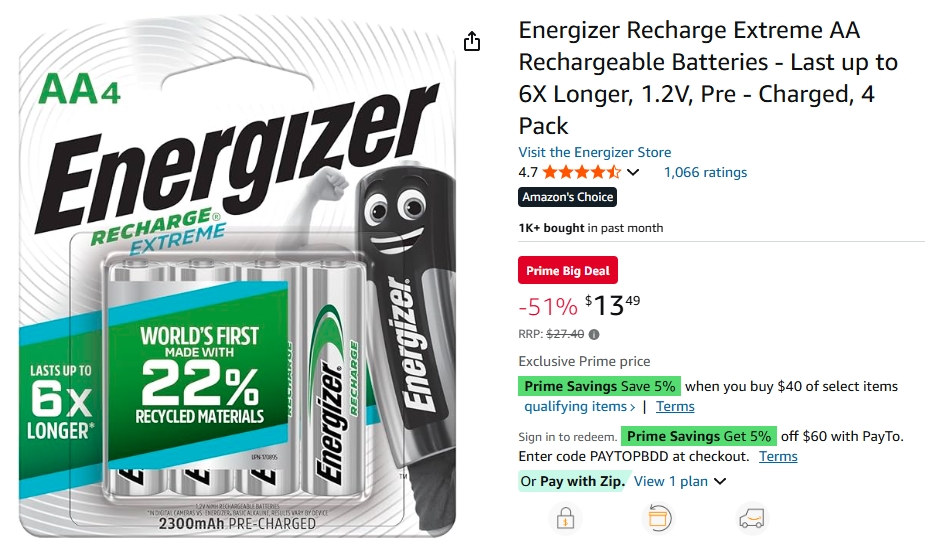Click the $13.49 price text
The width and height of the screenshot is (925, 540).
point(612,306)
